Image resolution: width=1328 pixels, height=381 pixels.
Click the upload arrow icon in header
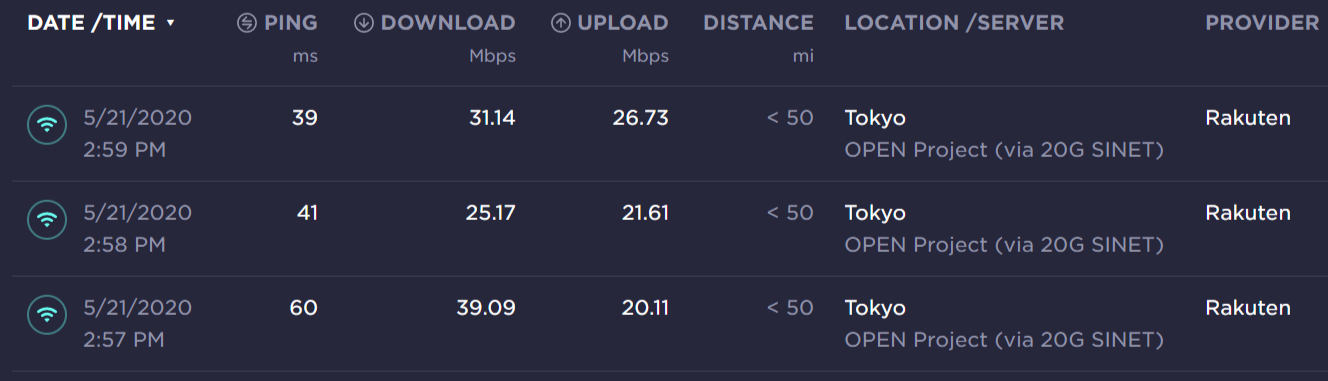tap(561, 23)
